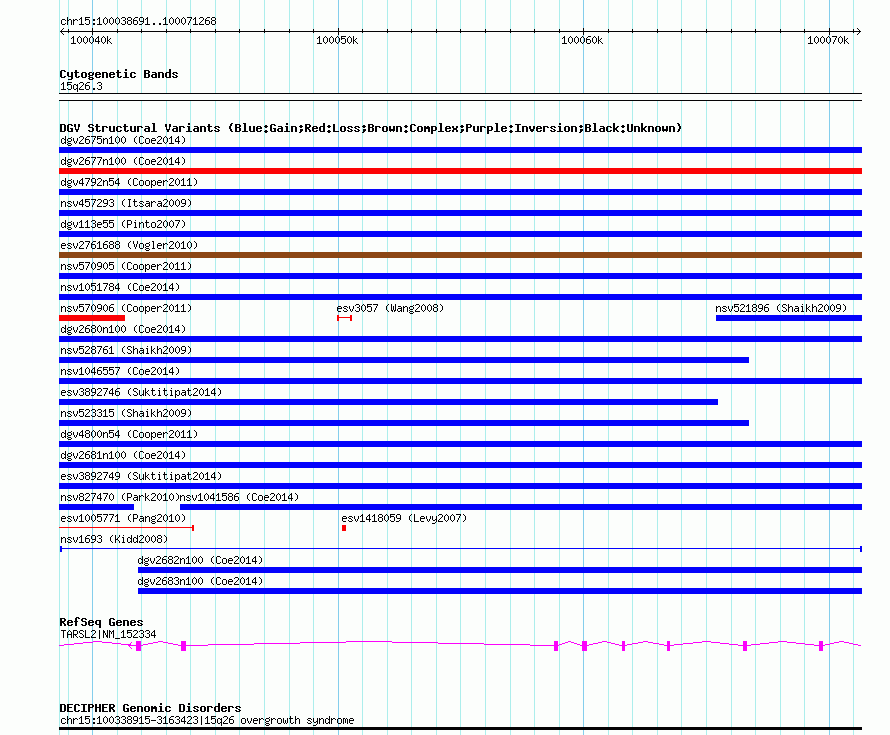Click dgv2675n100 (Coe2014) variant label
Image resolution: width=890 pixels, height=735 pixels.
click(123, 140)
